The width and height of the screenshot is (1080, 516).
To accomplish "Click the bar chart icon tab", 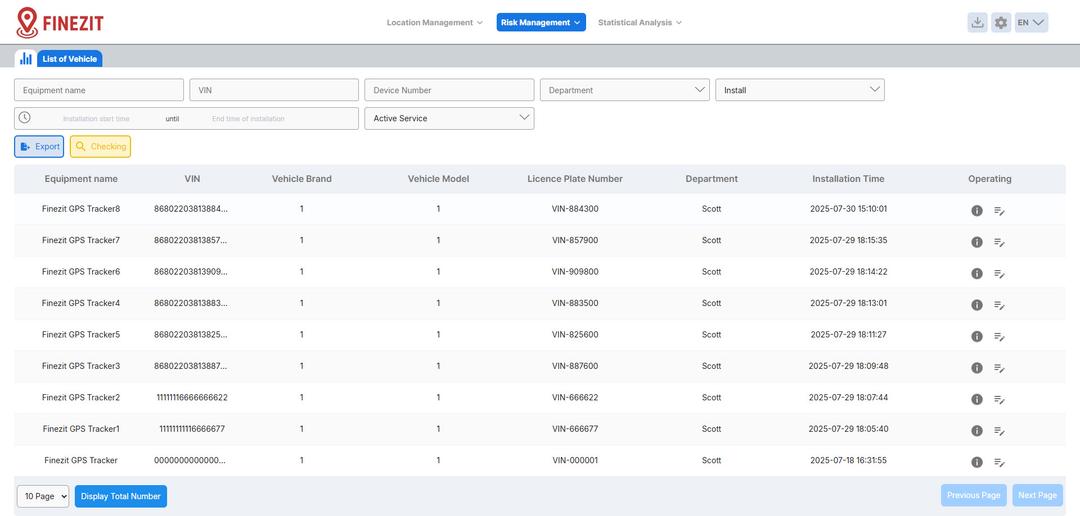I will pos(26,59).
